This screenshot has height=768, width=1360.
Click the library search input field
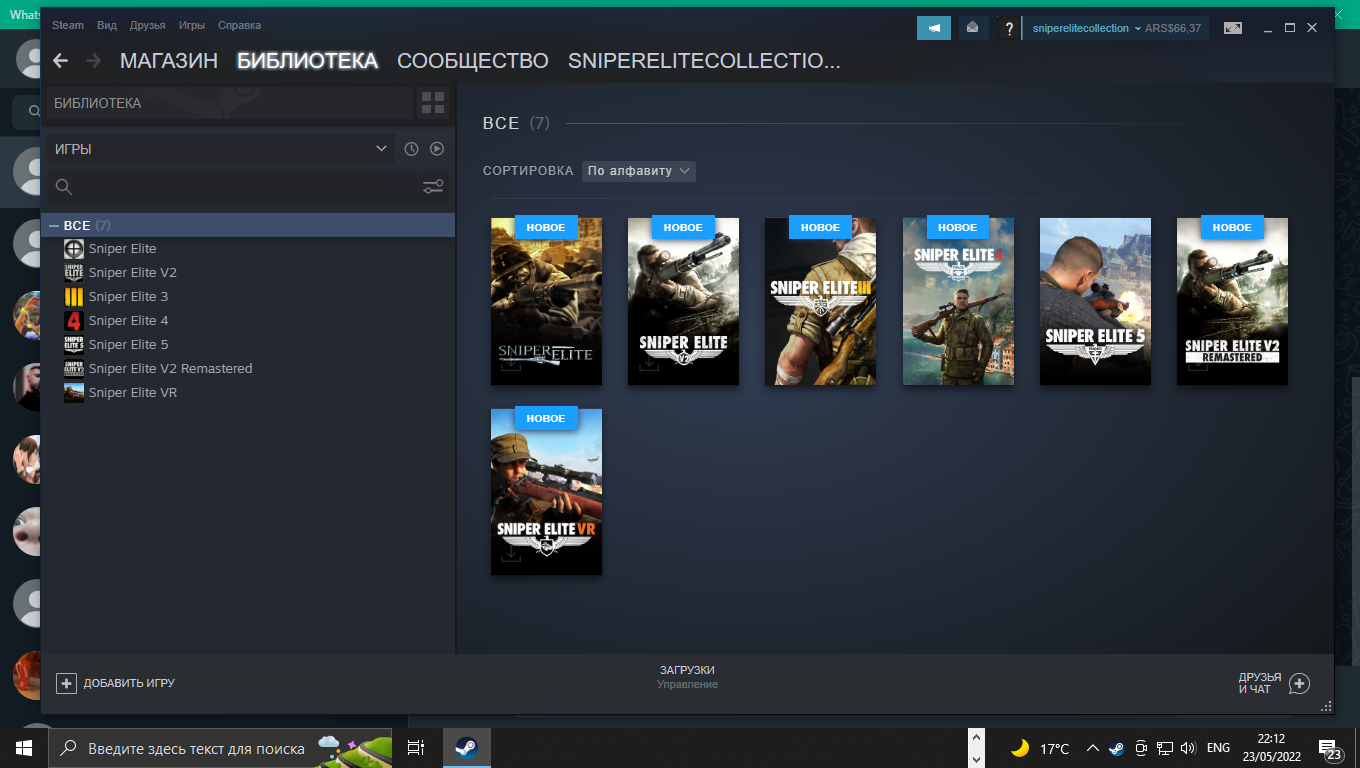247,187
